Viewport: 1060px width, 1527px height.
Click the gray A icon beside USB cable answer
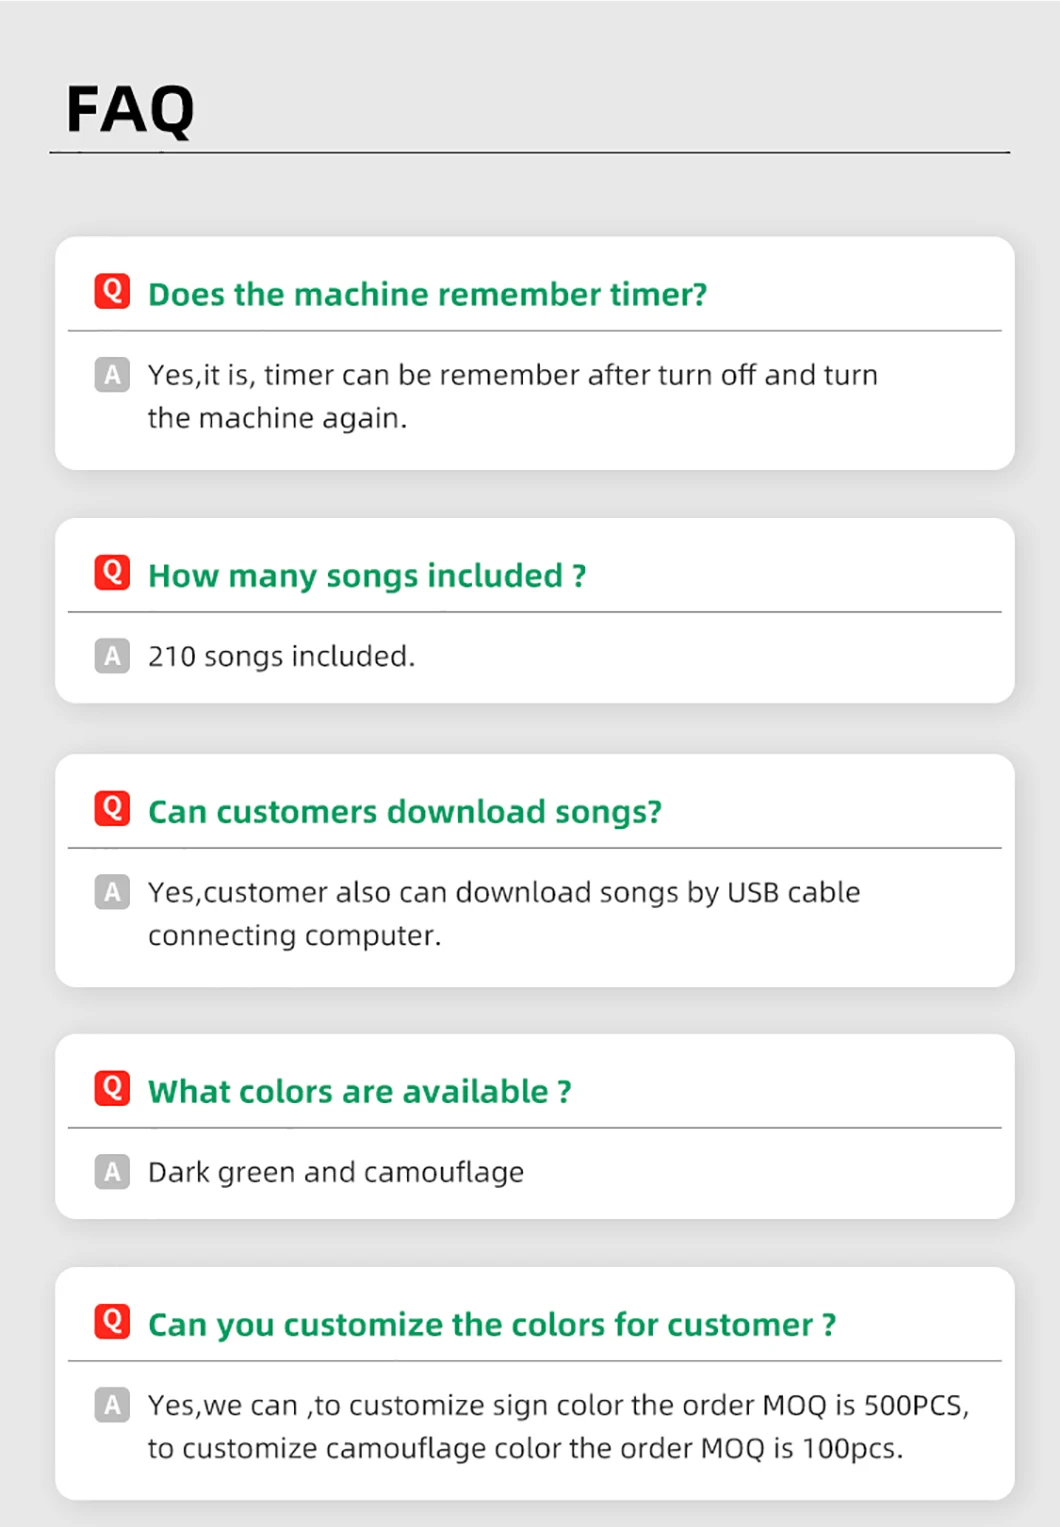point(112,892)
